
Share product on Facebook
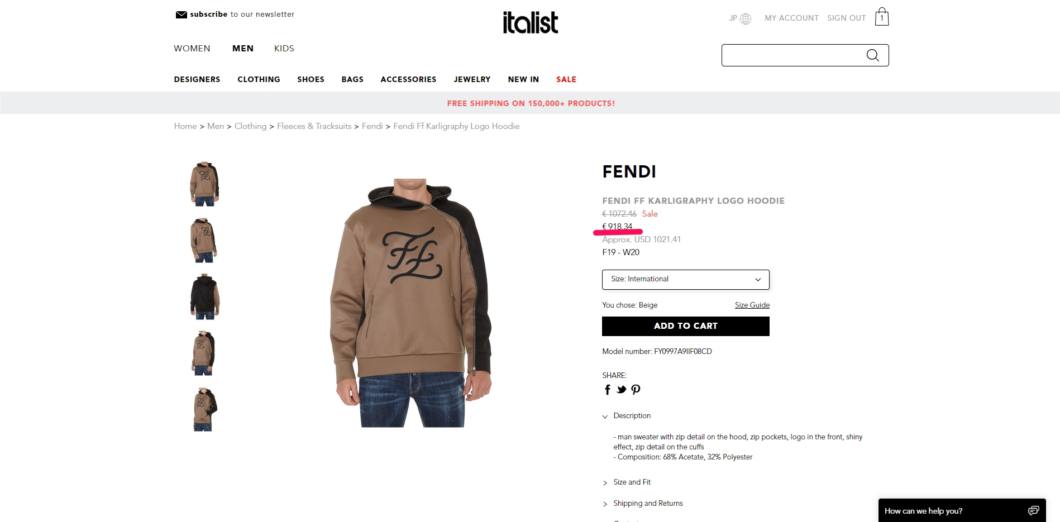coord(607,389)
